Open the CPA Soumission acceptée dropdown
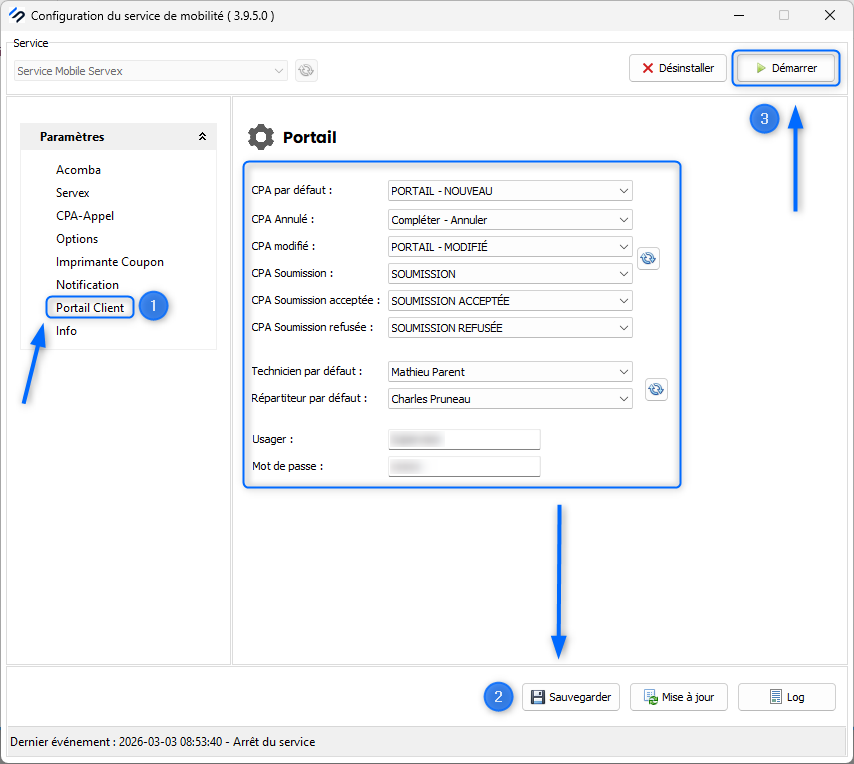This screenshot has height=764, width=854. [510, 301]
